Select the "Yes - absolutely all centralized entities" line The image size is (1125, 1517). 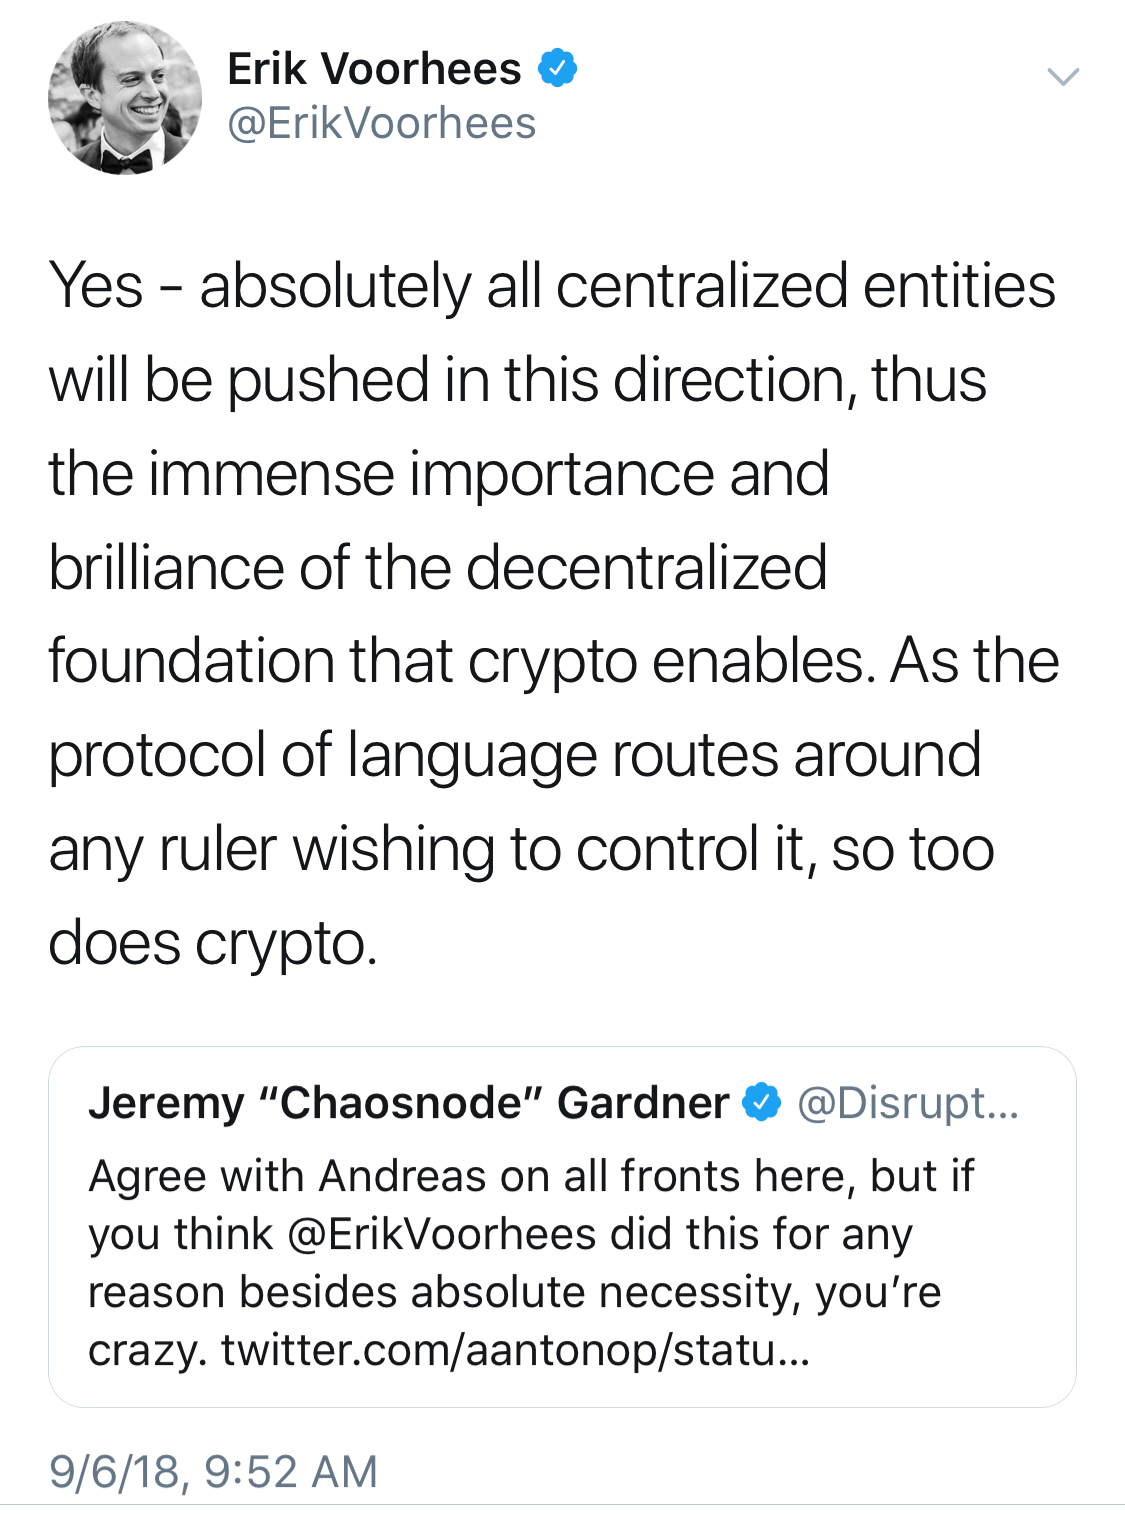click(x=552, y=286)
